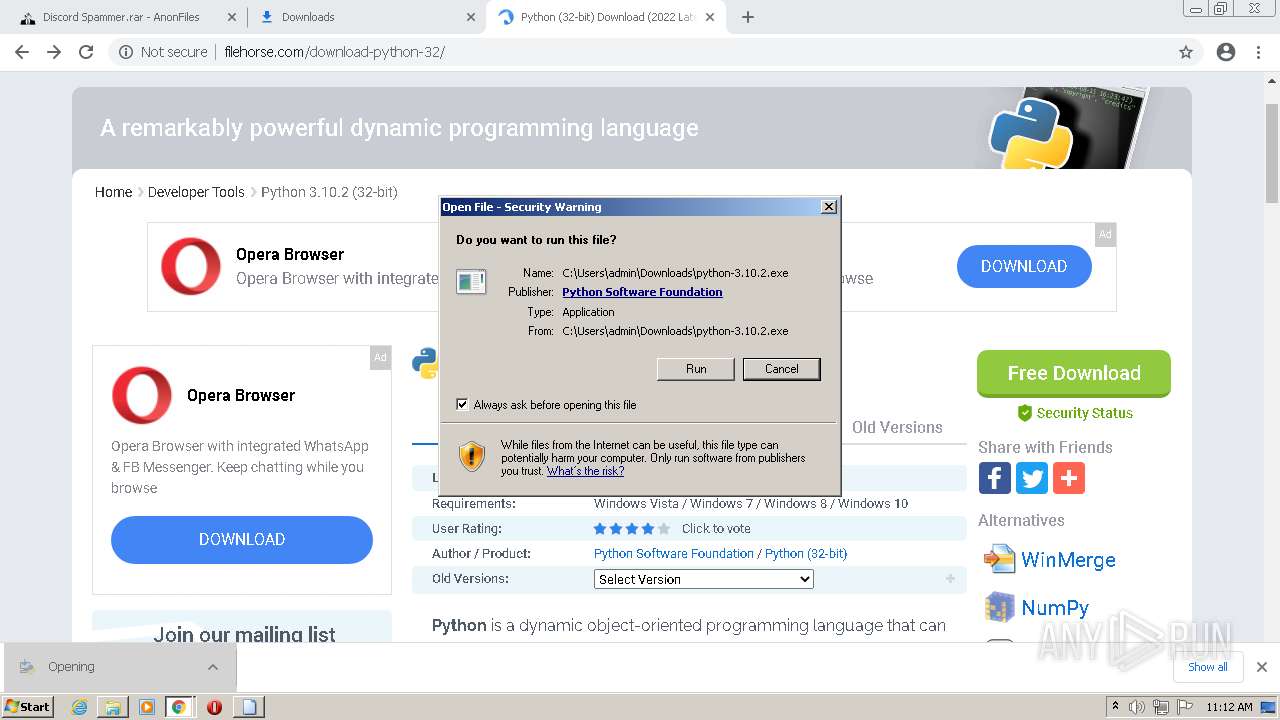Click DOWNLOAD in the top Opera banner

click(1024, 266)
